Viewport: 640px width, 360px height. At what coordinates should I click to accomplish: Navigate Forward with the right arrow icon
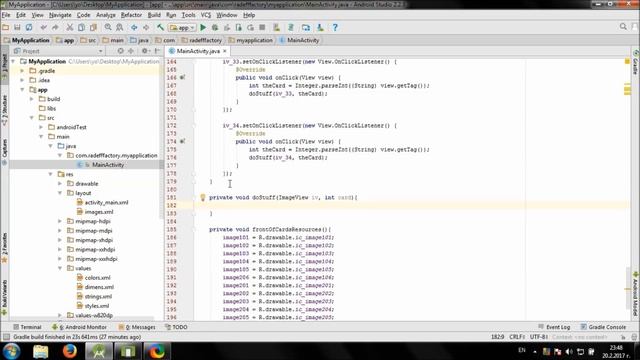pyautogui.click(x=146, y=27)
